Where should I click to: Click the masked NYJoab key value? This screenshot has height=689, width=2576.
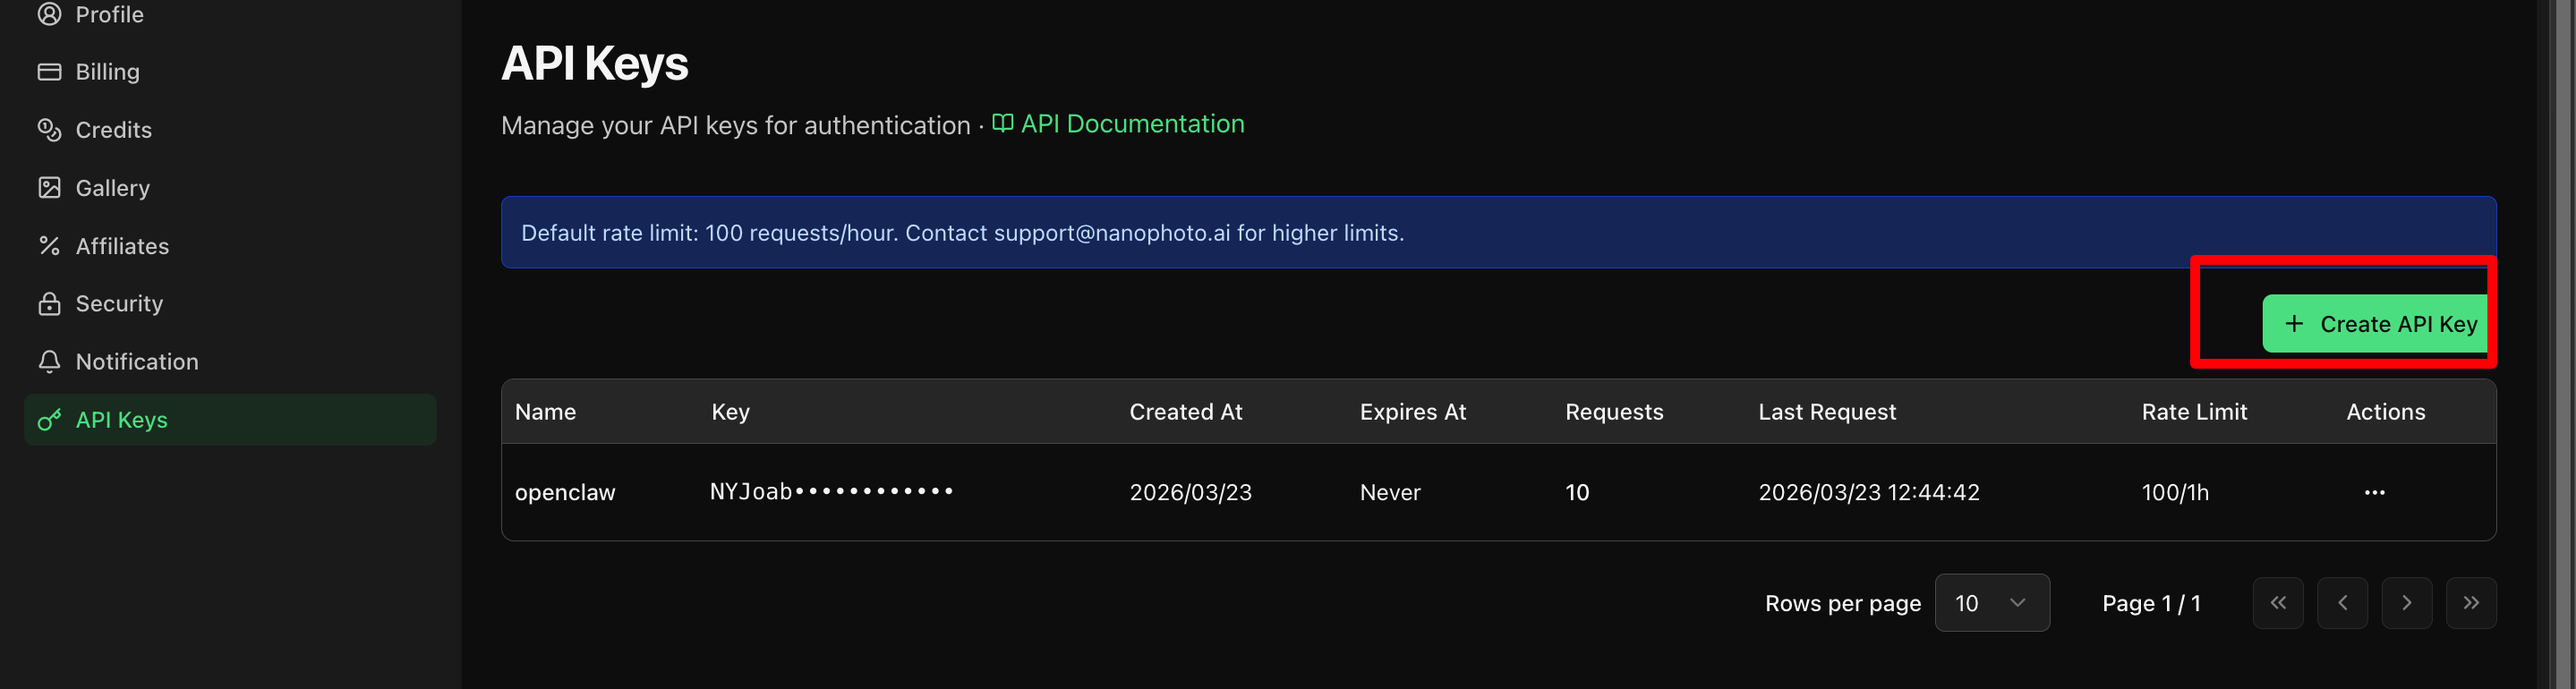click(x=831, y=492)
